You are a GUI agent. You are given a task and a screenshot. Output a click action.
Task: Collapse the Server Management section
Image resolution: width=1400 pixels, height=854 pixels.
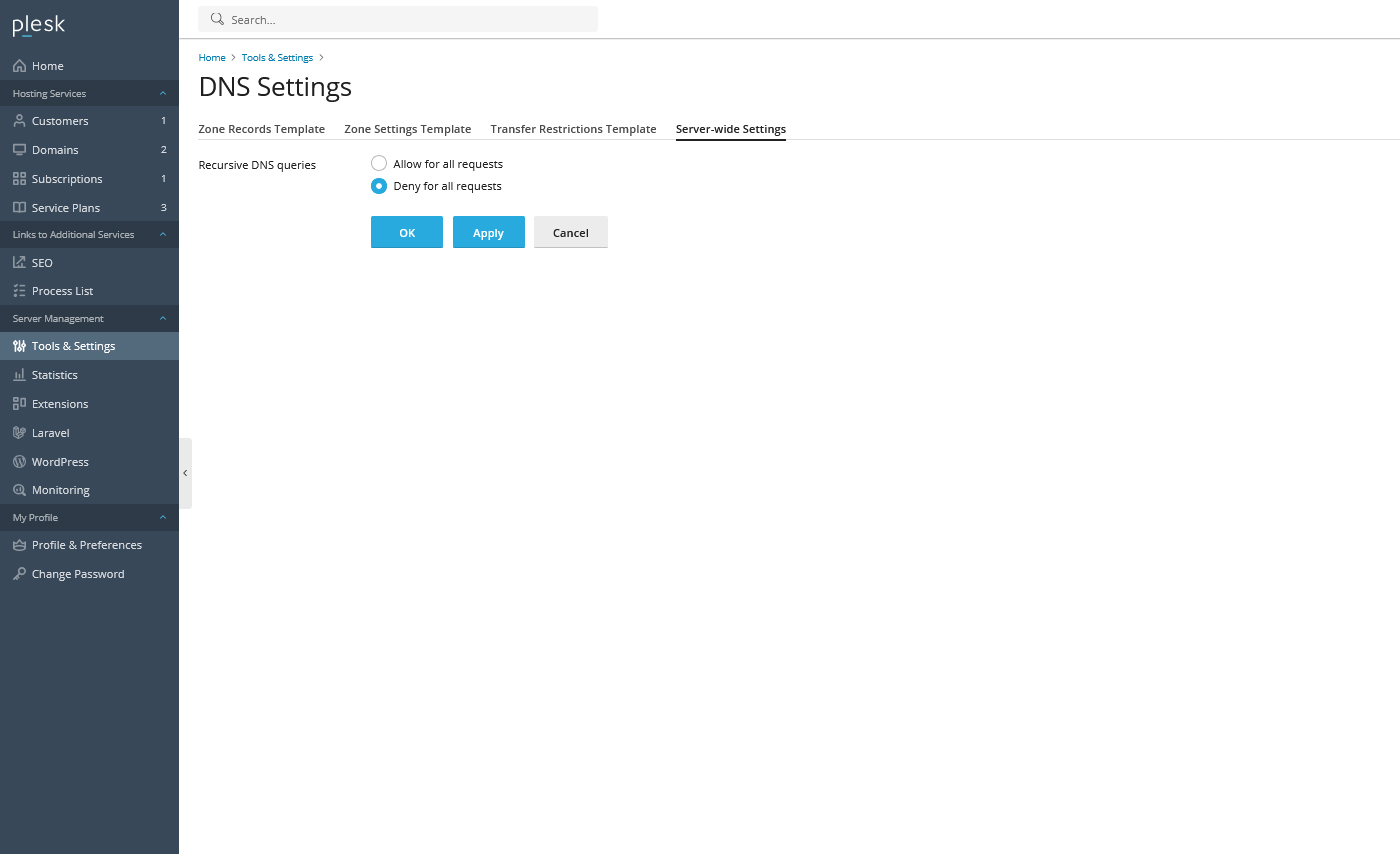(162, 318)
